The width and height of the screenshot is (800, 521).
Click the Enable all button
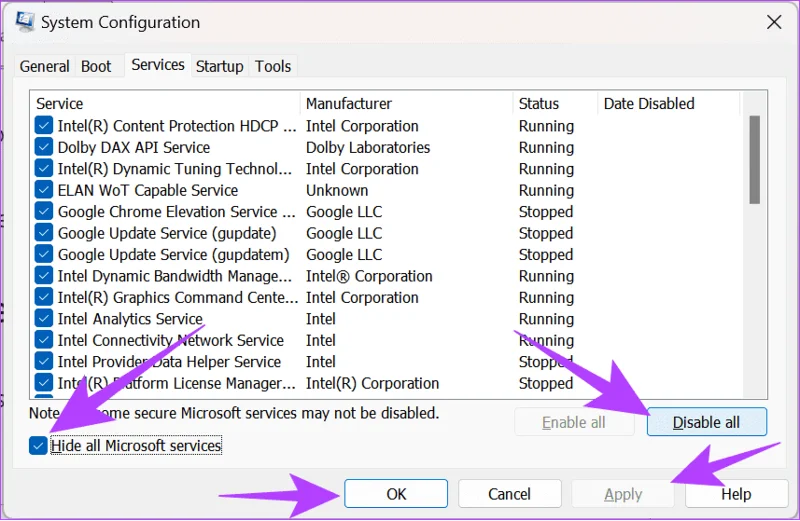click(x=574, y=422)
